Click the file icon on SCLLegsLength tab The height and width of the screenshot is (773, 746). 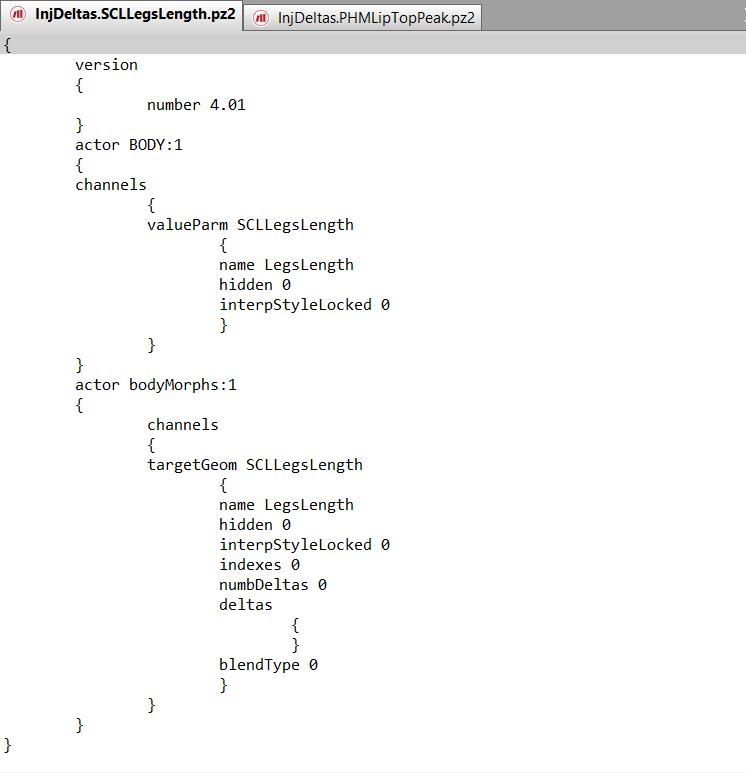18,14
